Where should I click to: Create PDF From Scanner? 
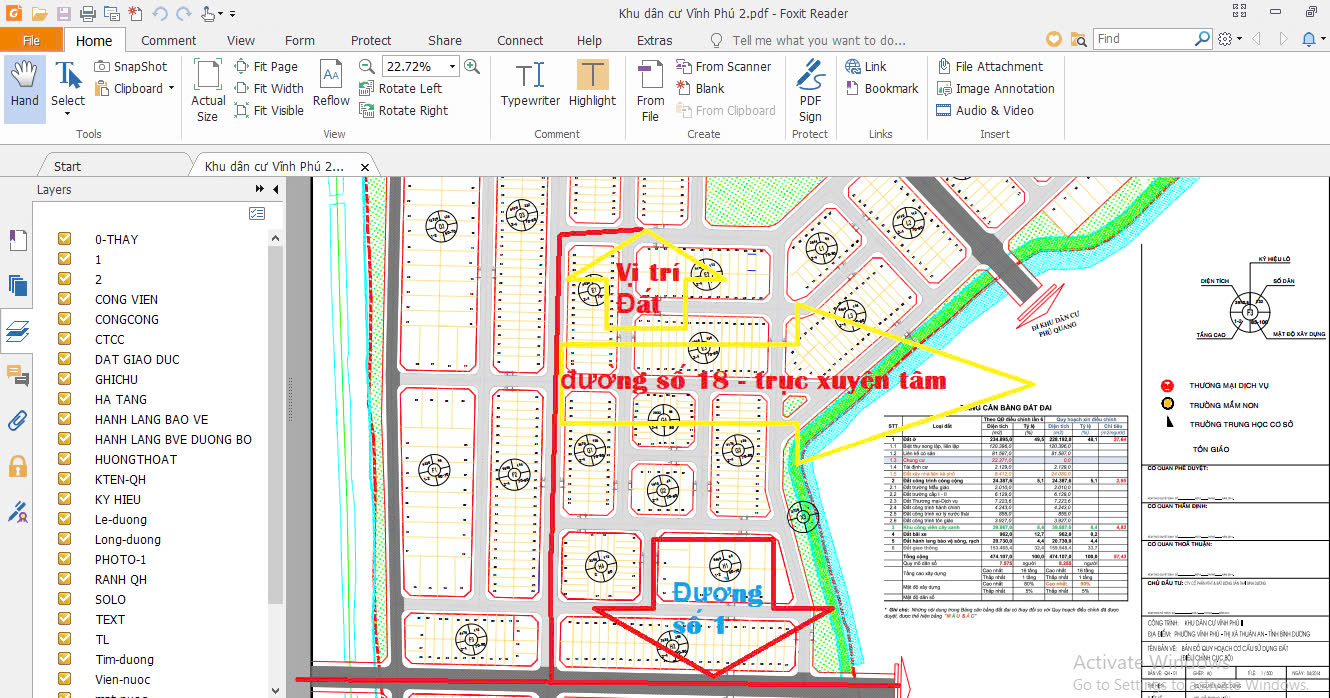point(724,66)
